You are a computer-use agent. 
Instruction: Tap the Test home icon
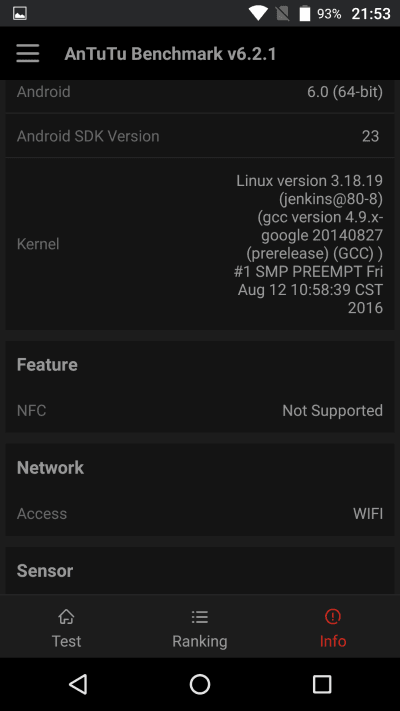pos(66,616)
